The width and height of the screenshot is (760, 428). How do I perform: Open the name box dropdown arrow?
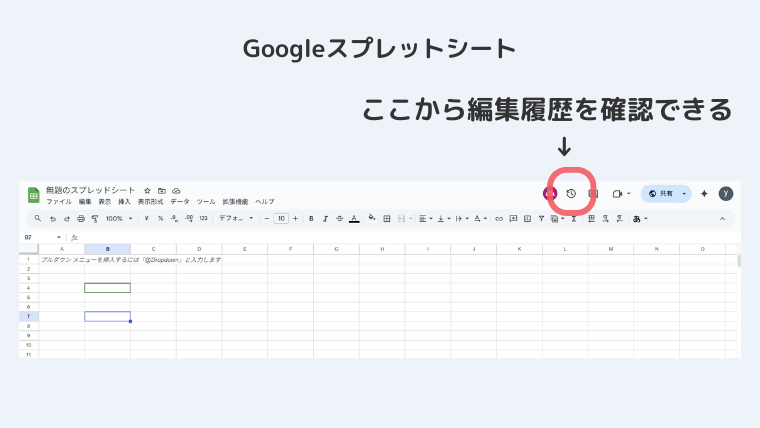click(59, 237)
